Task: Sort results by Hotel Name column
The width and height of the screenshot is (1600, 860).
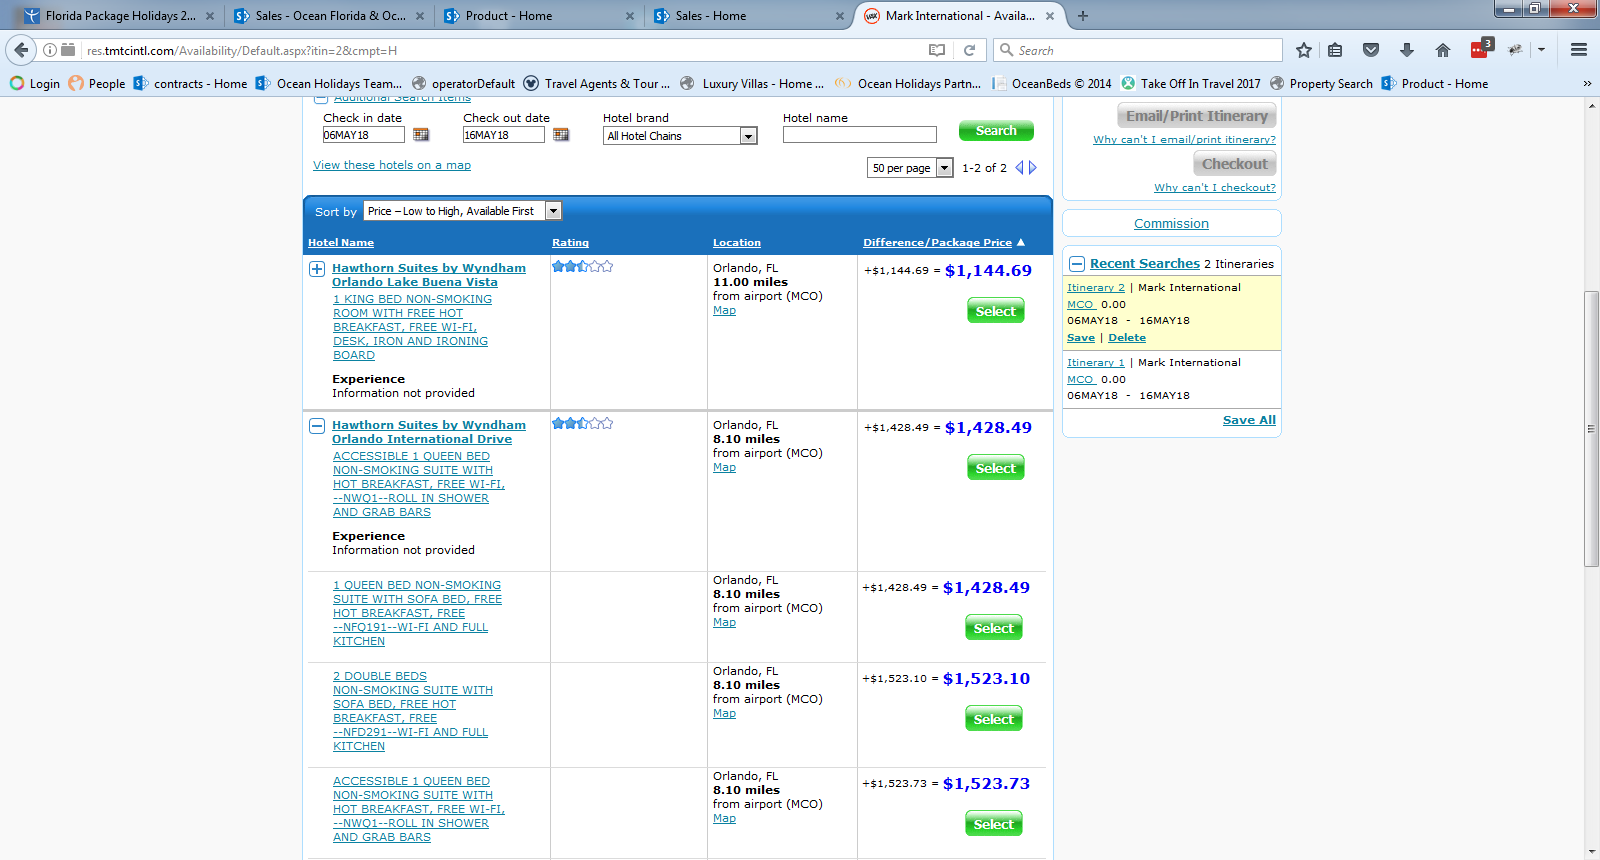Action: click(341, 243)
